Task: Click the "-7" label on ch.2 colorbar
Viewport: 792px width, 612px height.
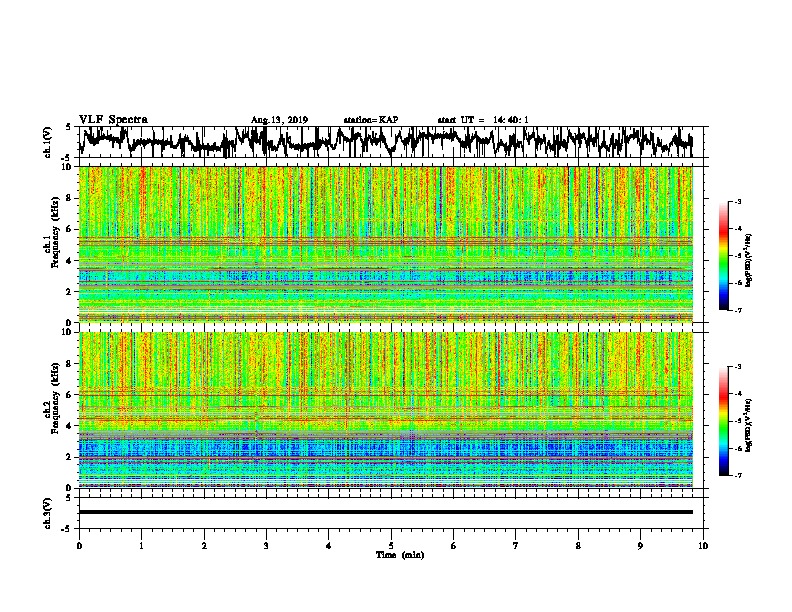Action: (737, 475)
